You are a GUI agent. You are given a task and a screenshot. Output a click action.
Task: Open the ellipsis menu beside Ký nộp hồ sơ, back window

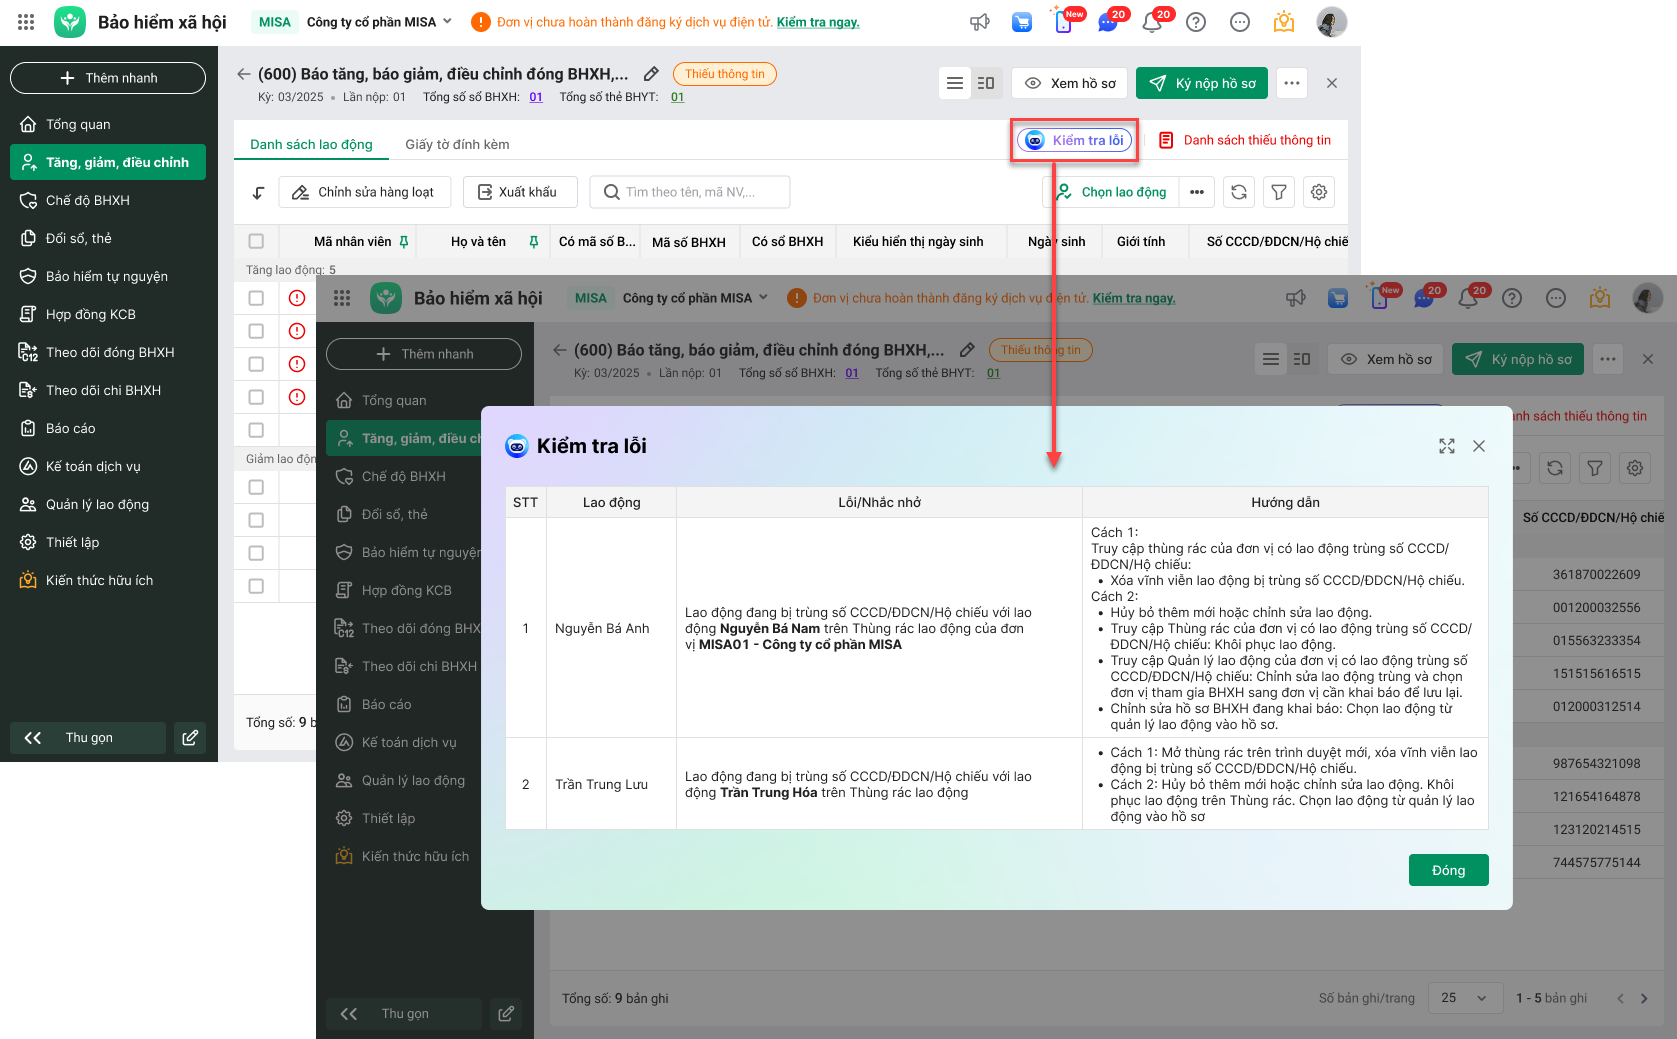coord(1292,83)
